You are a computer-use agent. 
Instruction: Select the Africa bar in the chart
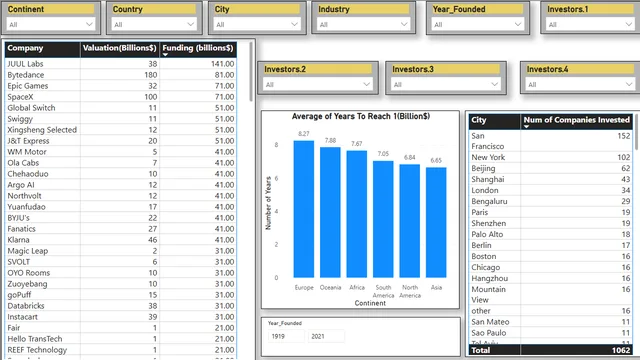(x=357, y=214)
